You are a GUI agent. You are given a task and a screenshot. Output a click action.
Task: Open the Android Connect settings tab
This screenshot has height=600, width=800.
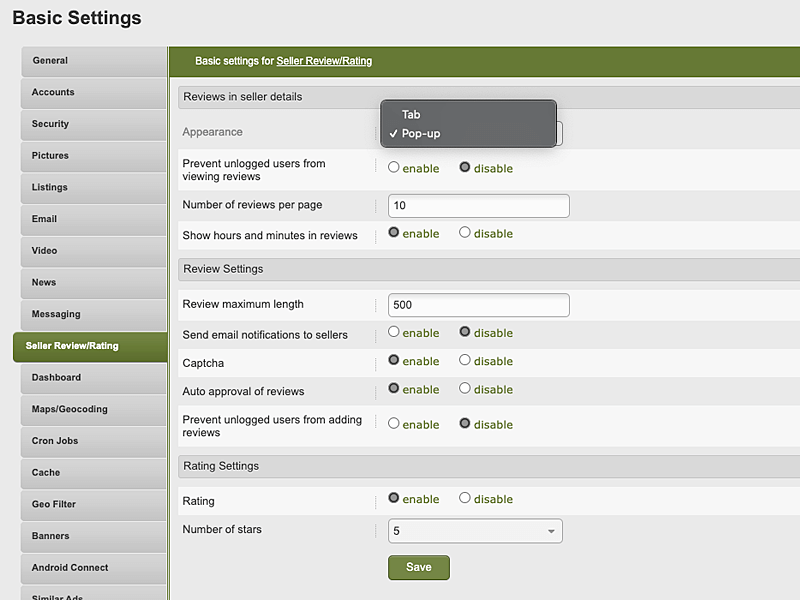(94, 568)
